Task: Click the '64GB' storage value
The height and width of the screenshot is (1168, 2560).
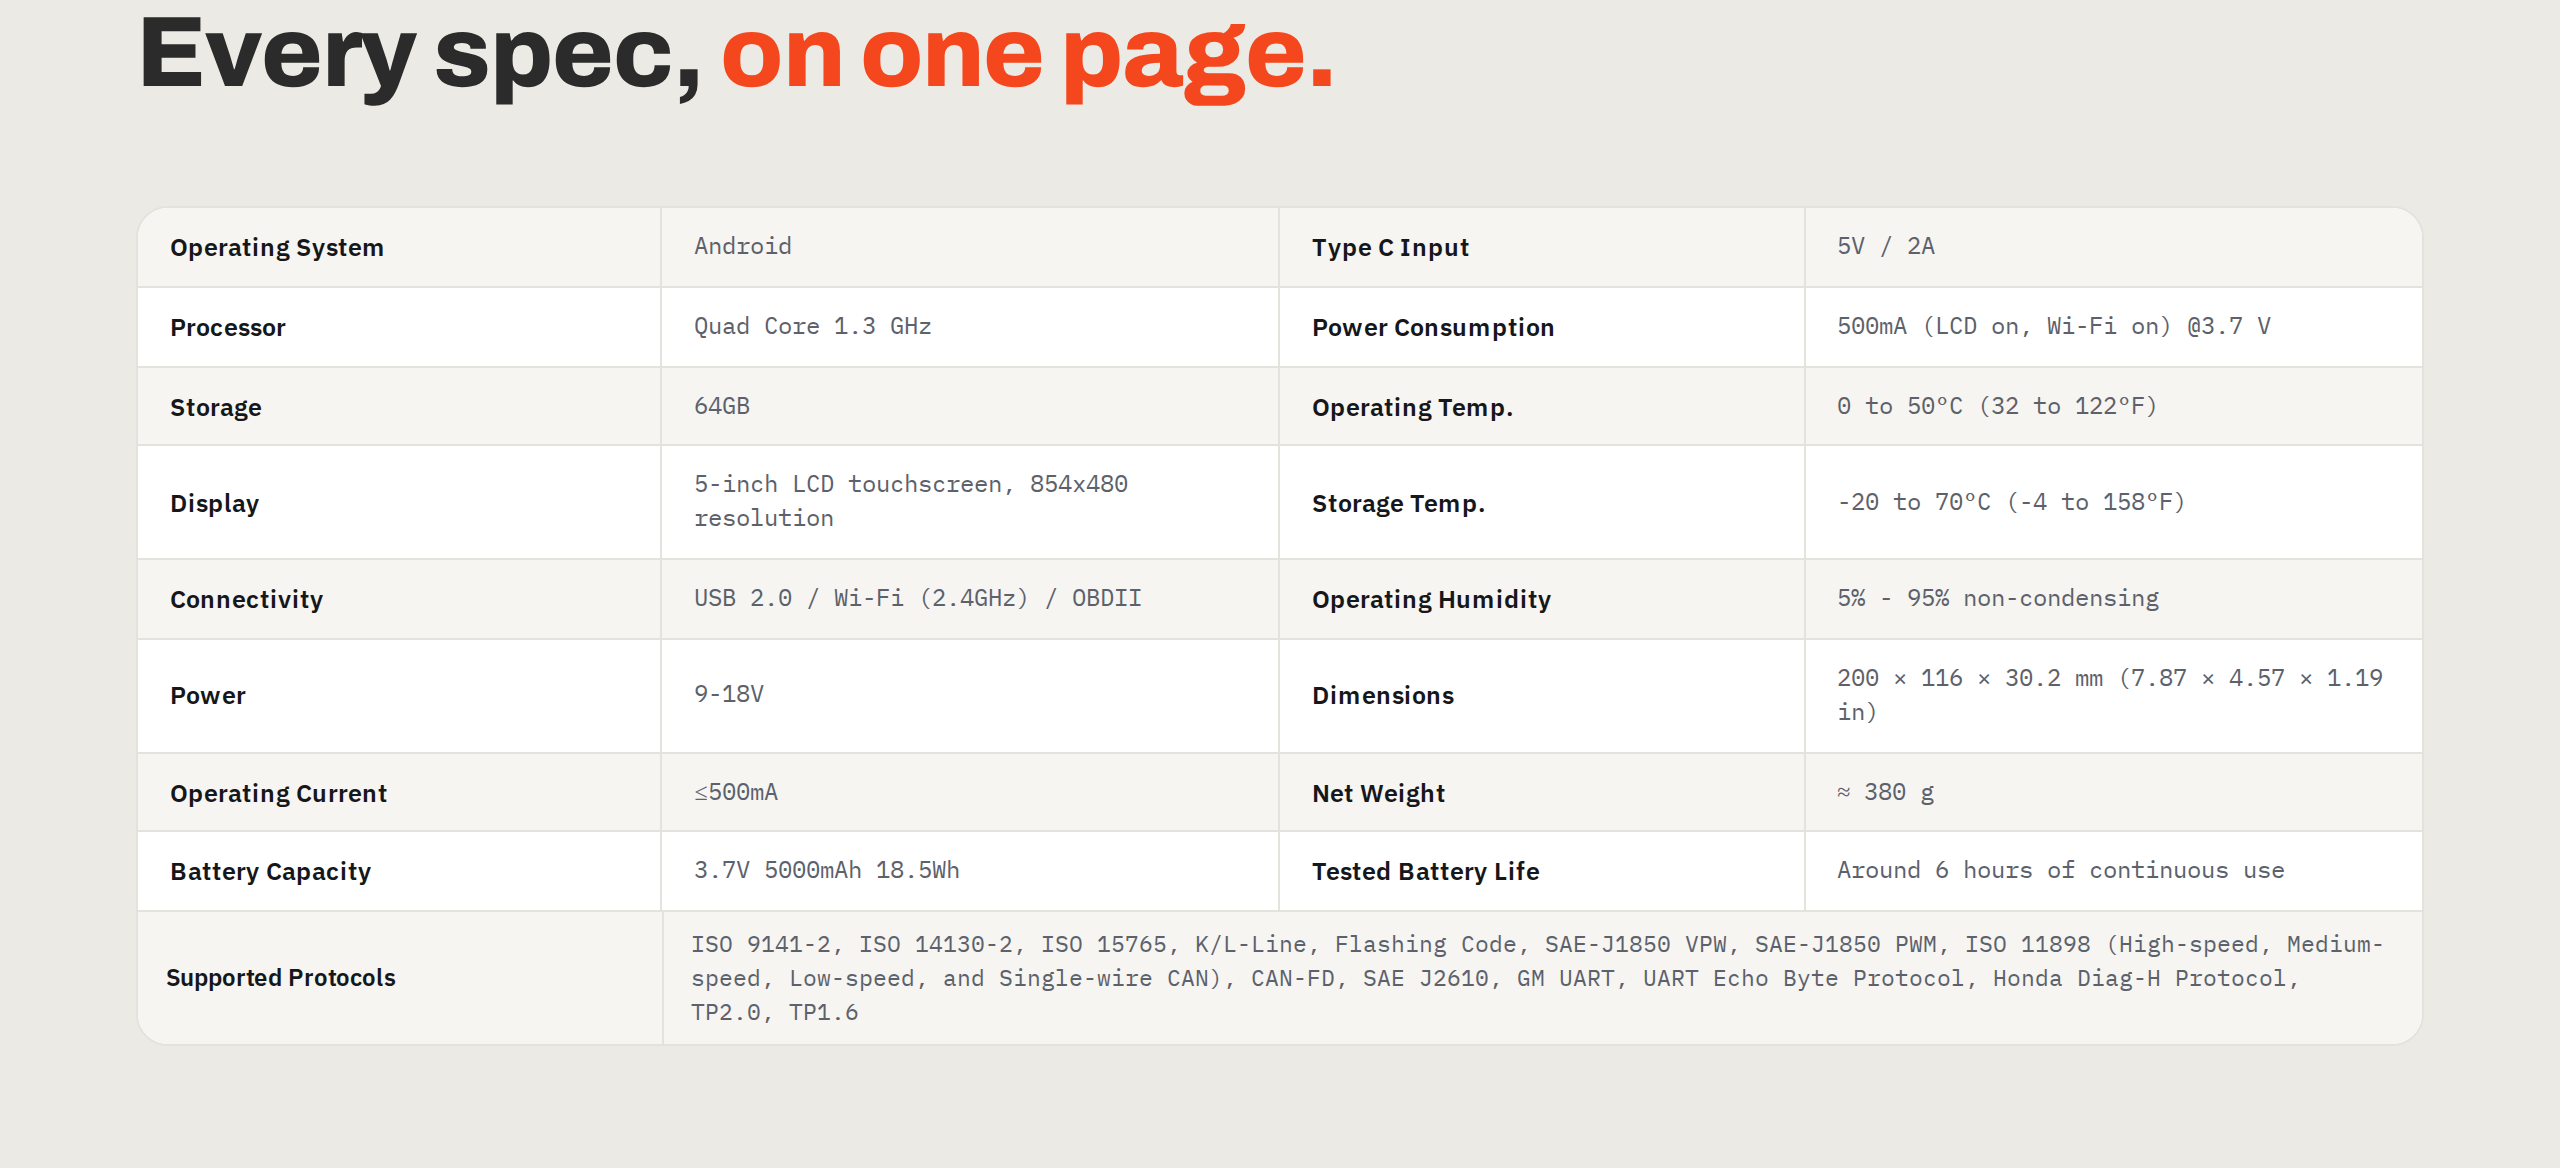Action: (722, 406)
